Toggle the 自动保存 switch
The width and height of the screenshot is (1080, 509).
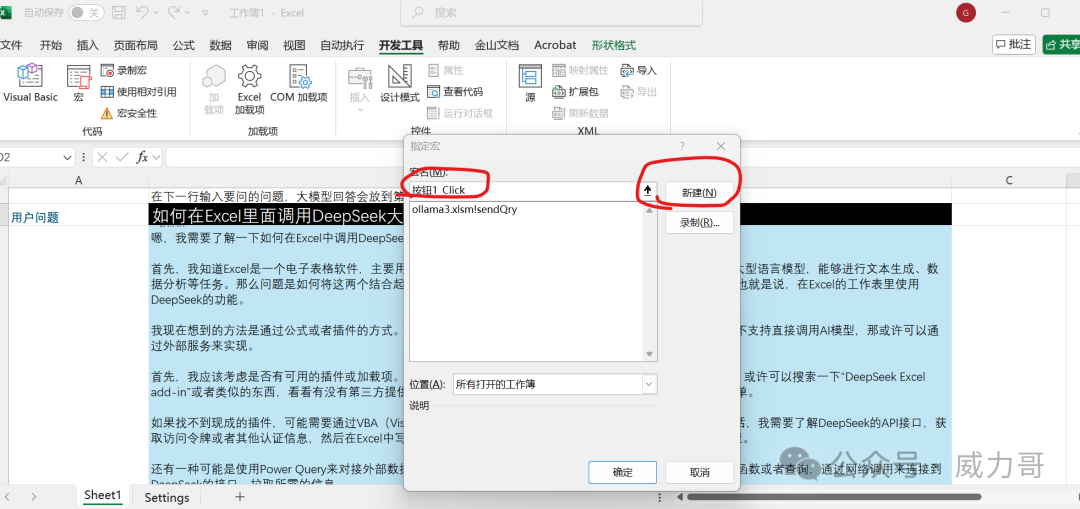point(86,12)
